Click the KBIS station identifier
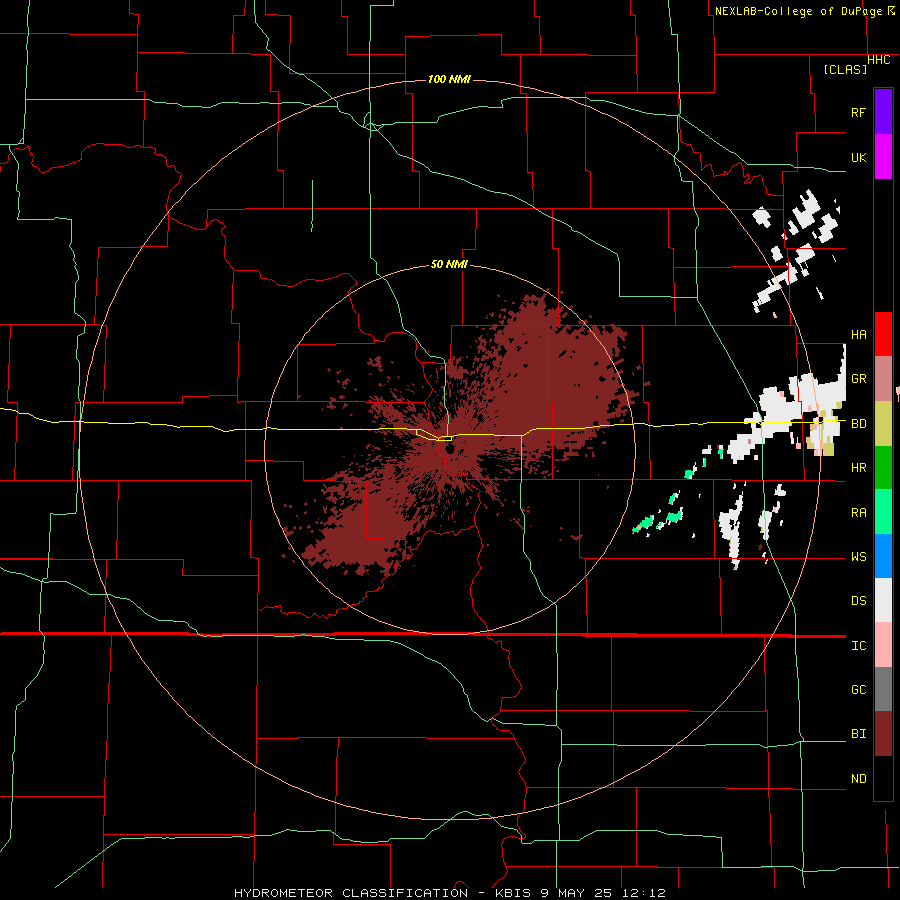 [513, 893]
